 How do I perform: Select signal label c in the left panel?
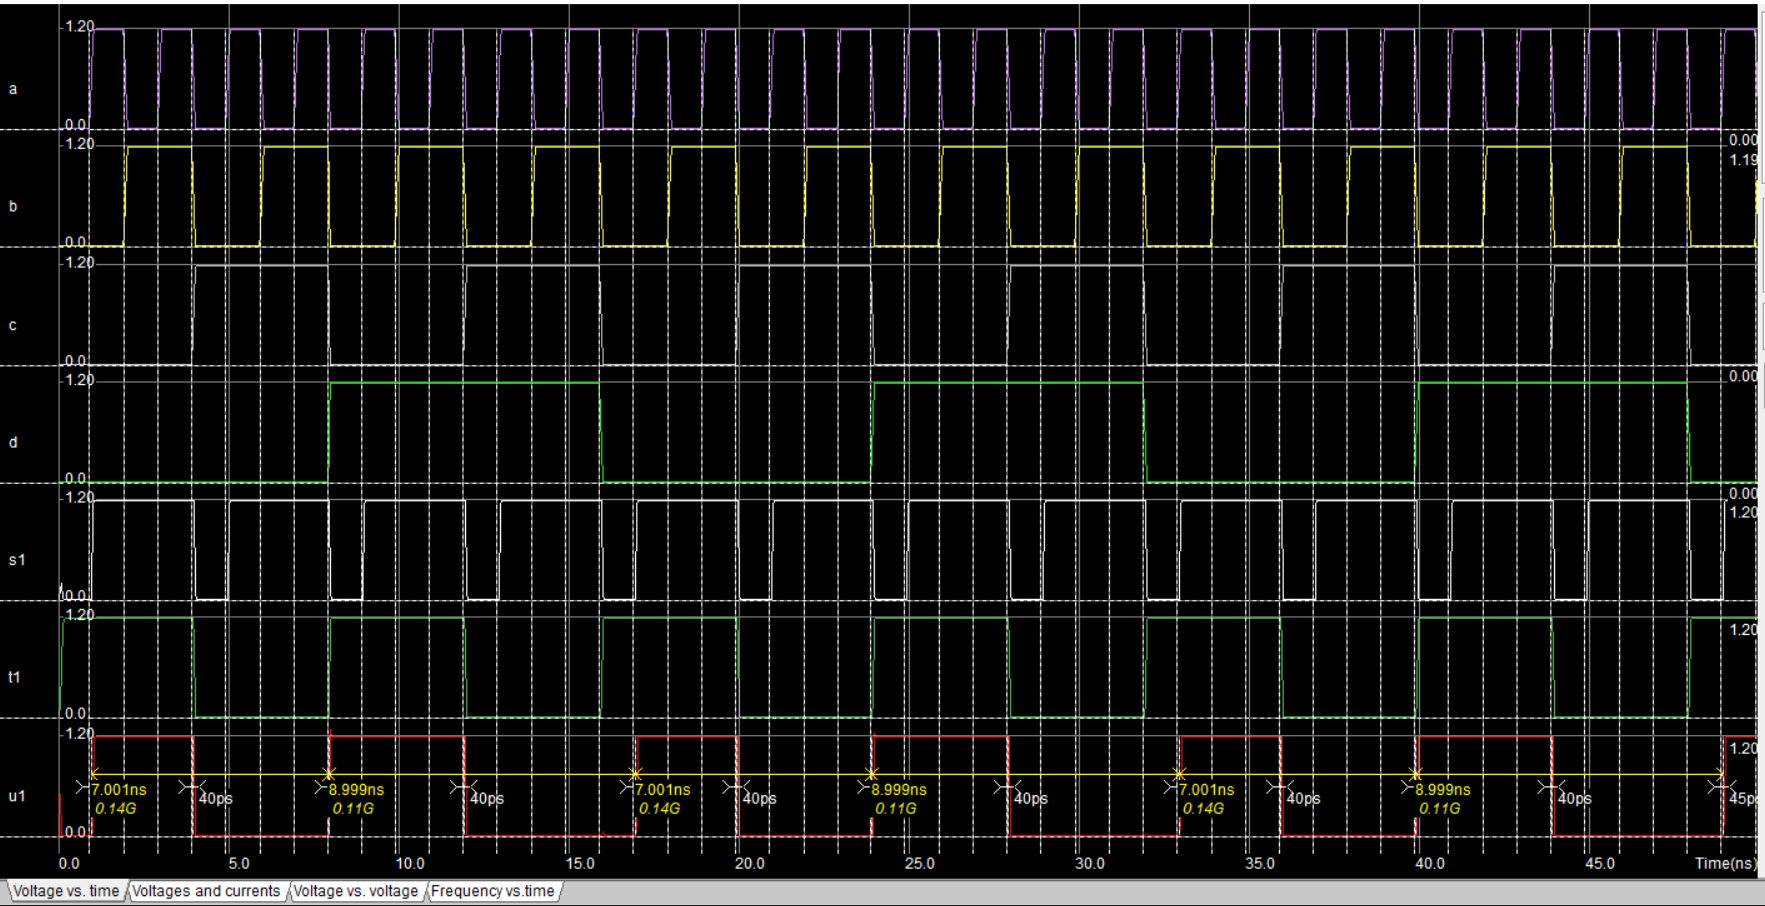12,324
